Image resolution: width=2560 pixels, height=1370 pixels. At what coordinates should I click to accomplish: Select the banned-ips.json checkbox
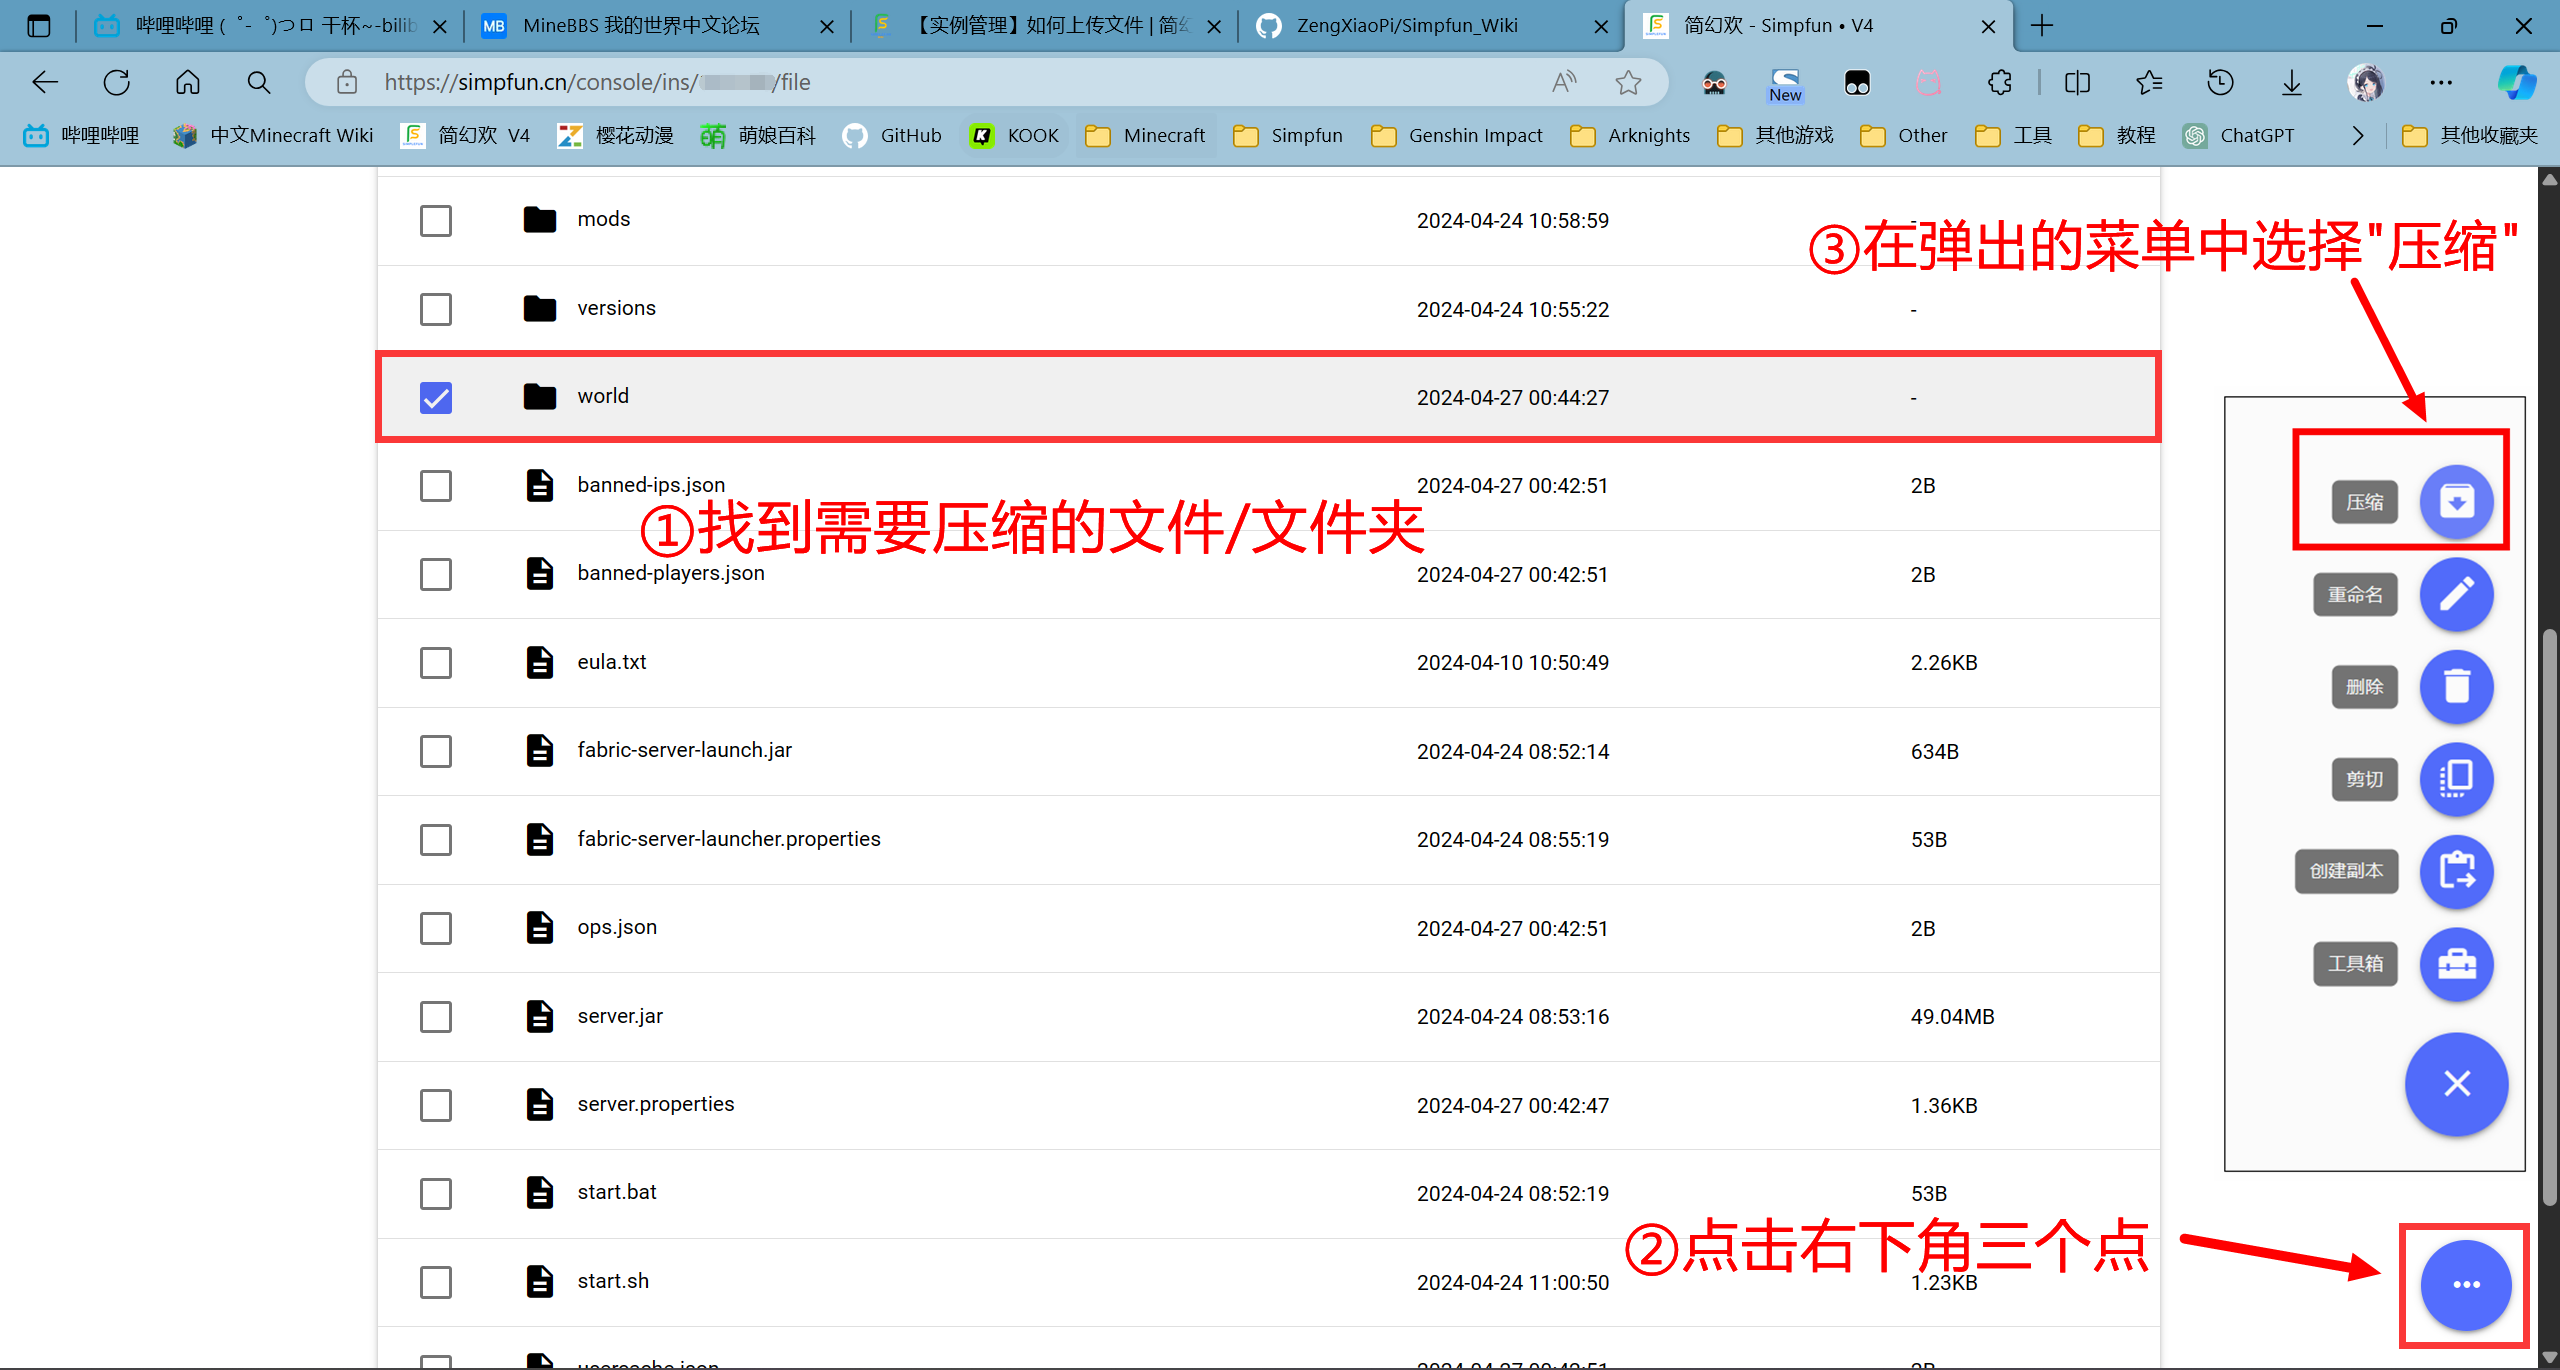[x=436, y=486]
